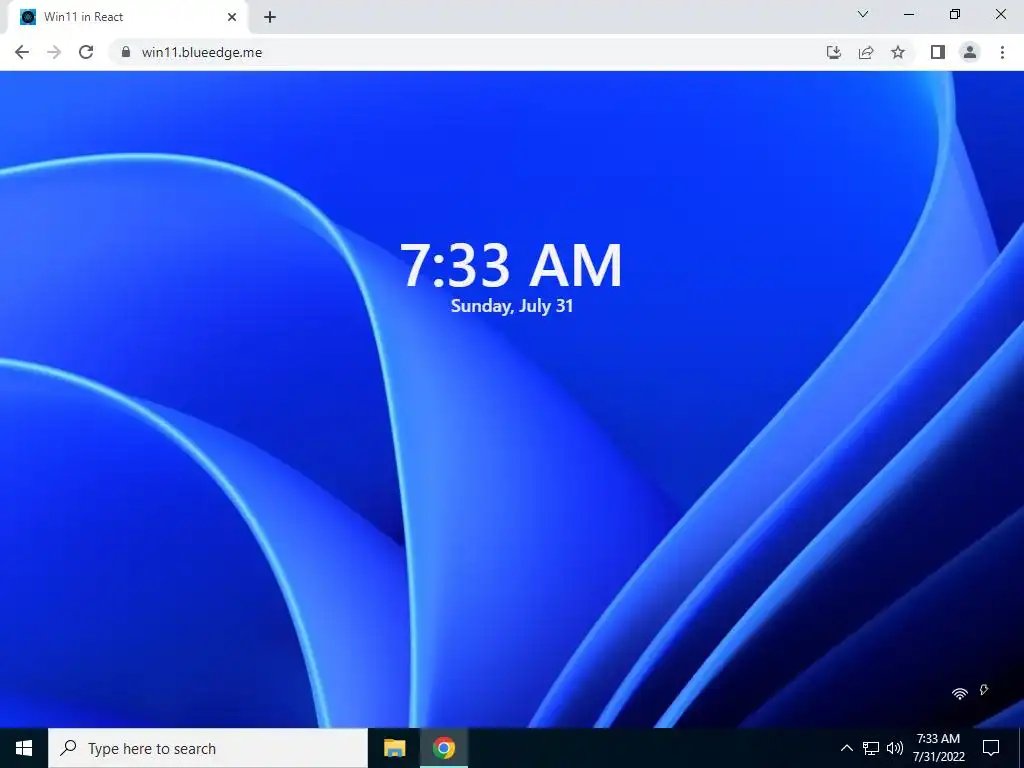This screenshot has height=768, width=1024.
Task: Click the 7:33 AM lock screen clock
Action: 511,265
